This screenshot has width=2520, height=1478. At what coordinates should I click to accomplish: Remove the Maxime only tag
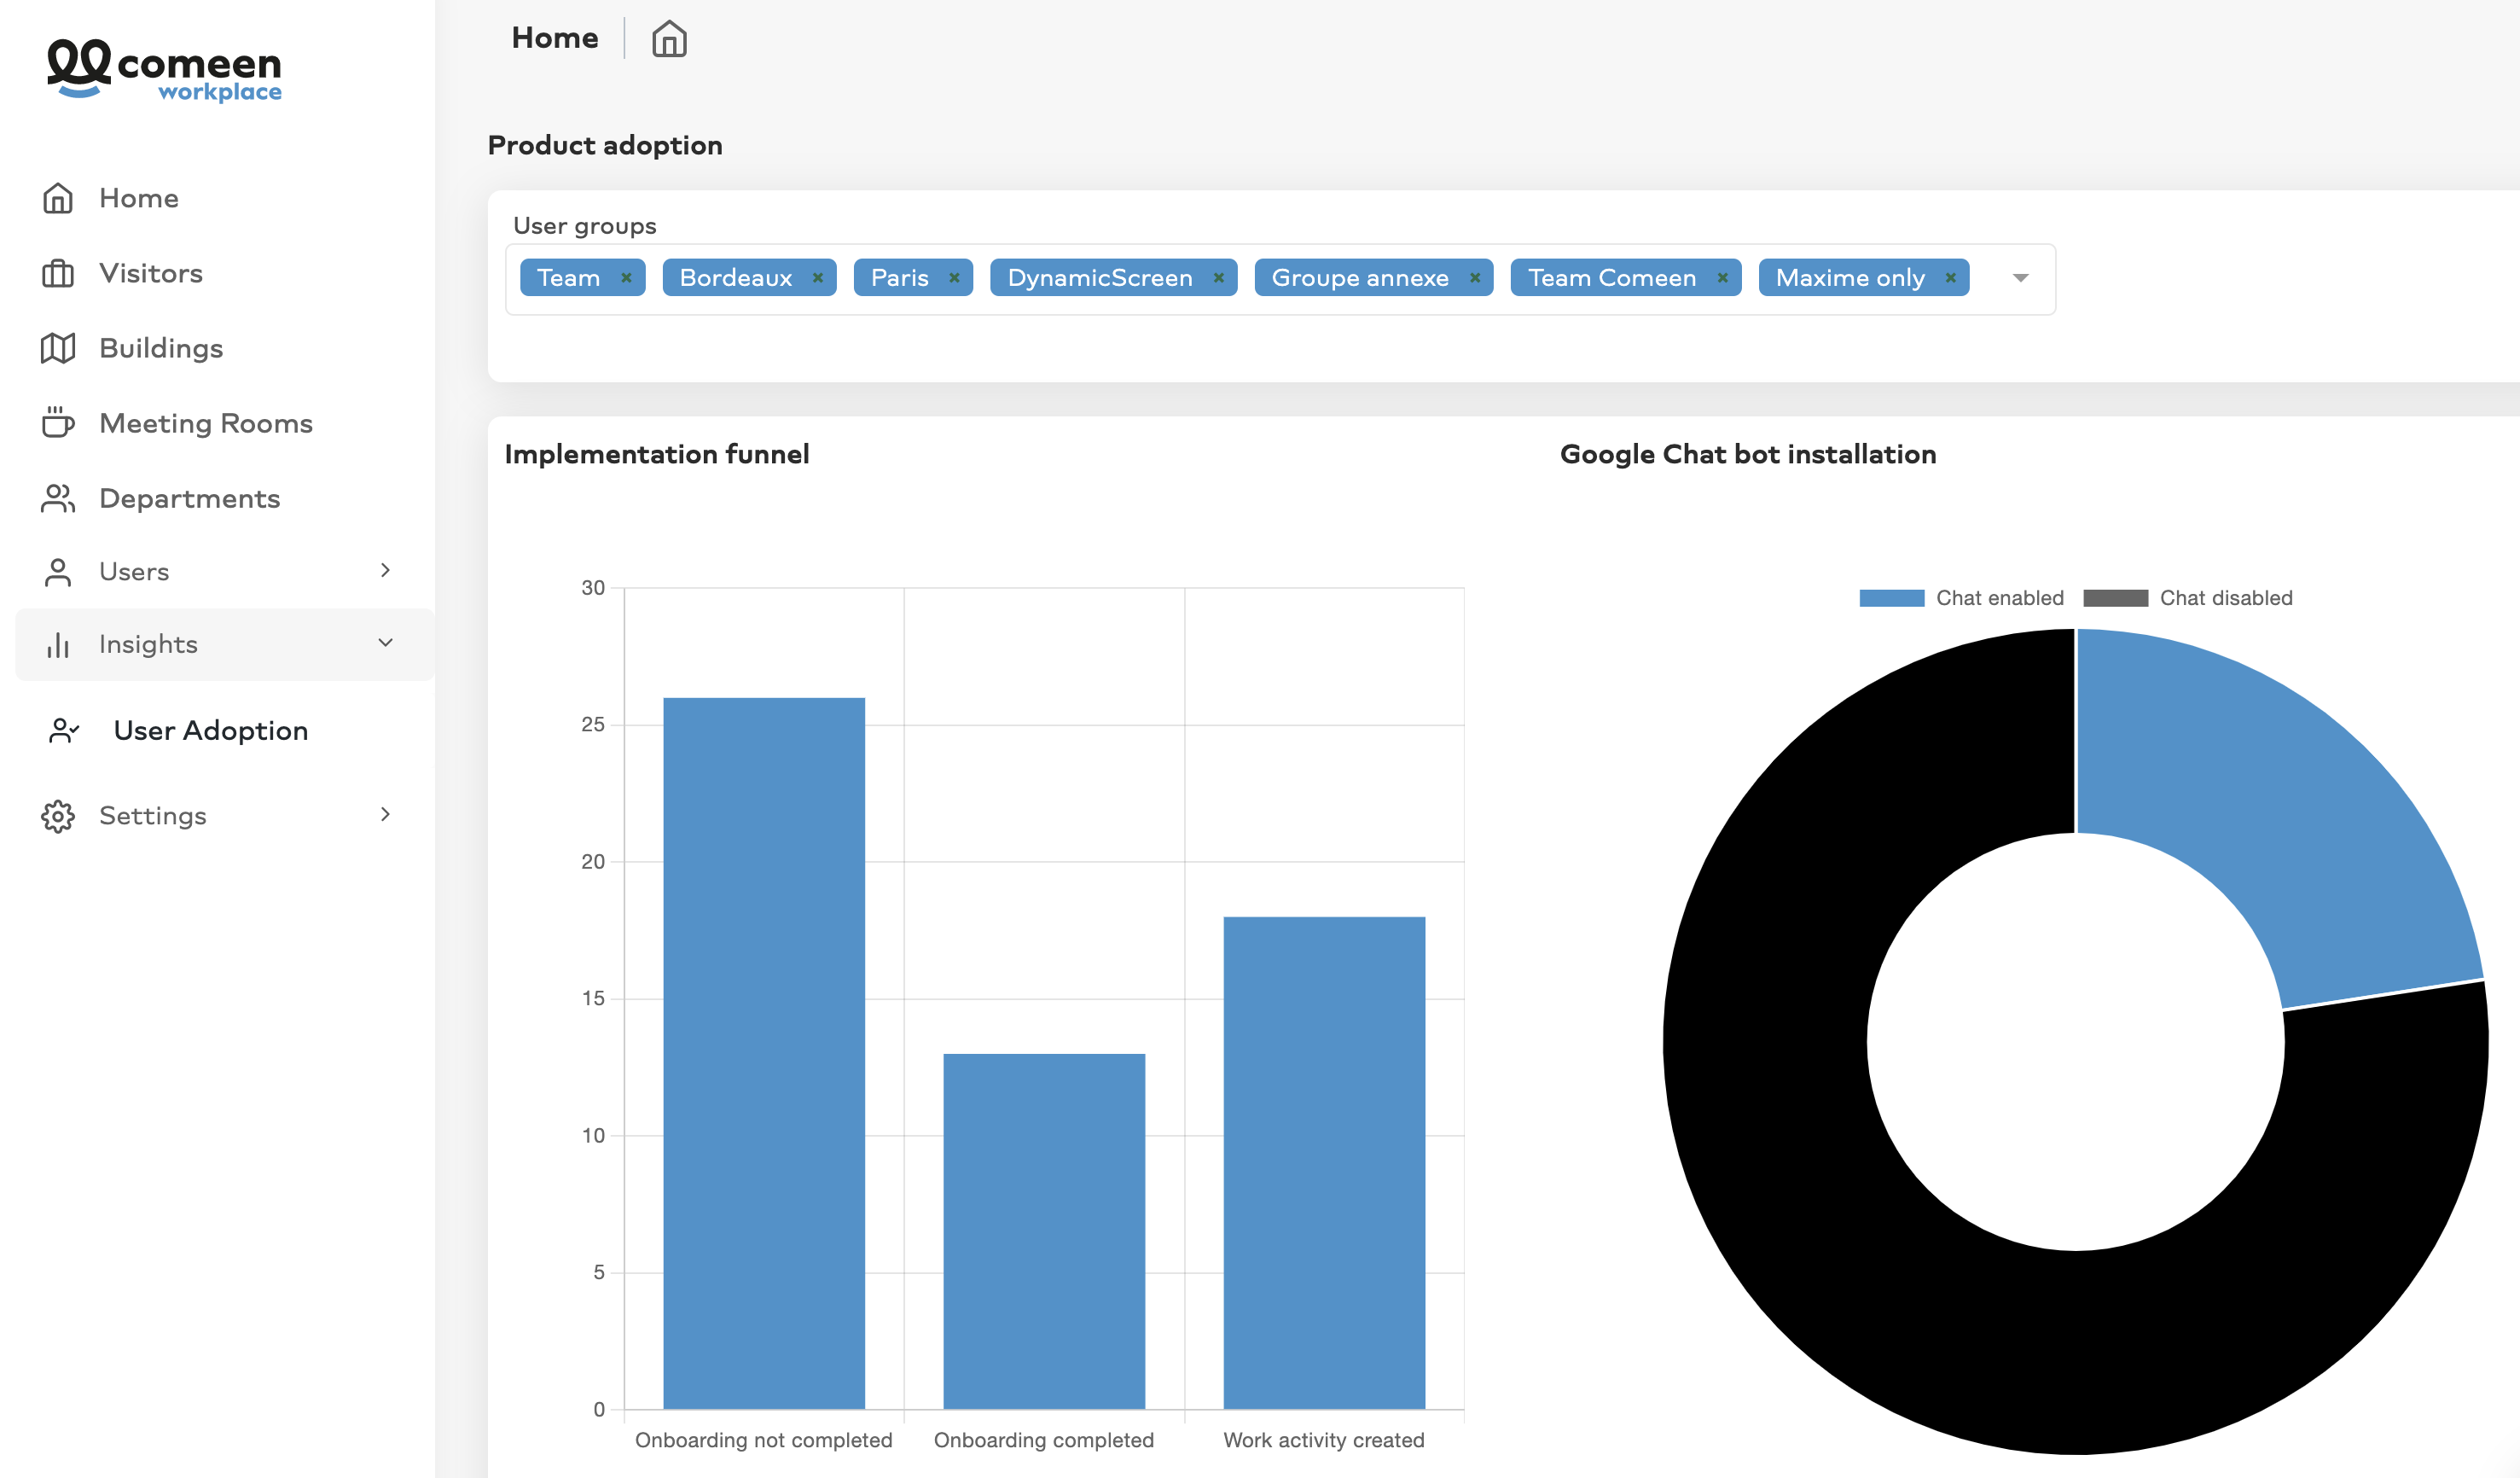tap(1951, 278)
